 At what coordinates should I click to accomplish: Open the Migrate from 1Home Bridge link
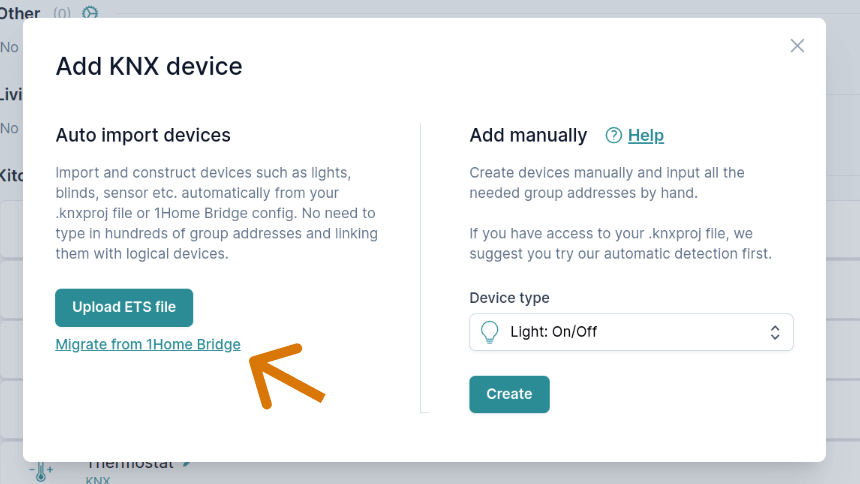pos(148,344)
